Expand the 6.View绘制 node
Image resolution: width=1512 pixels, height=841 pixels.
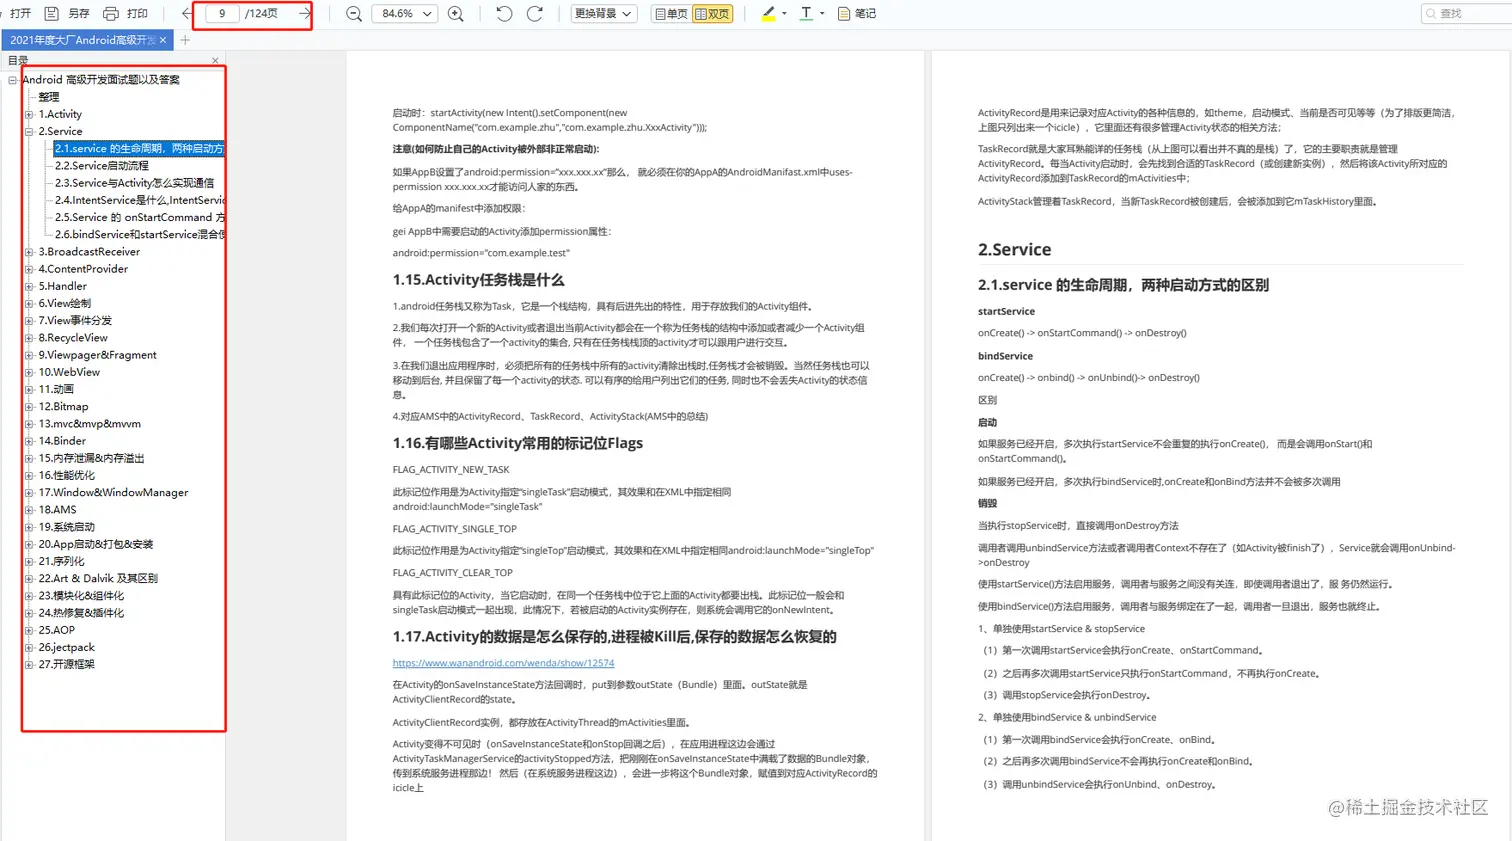[29, 303]
